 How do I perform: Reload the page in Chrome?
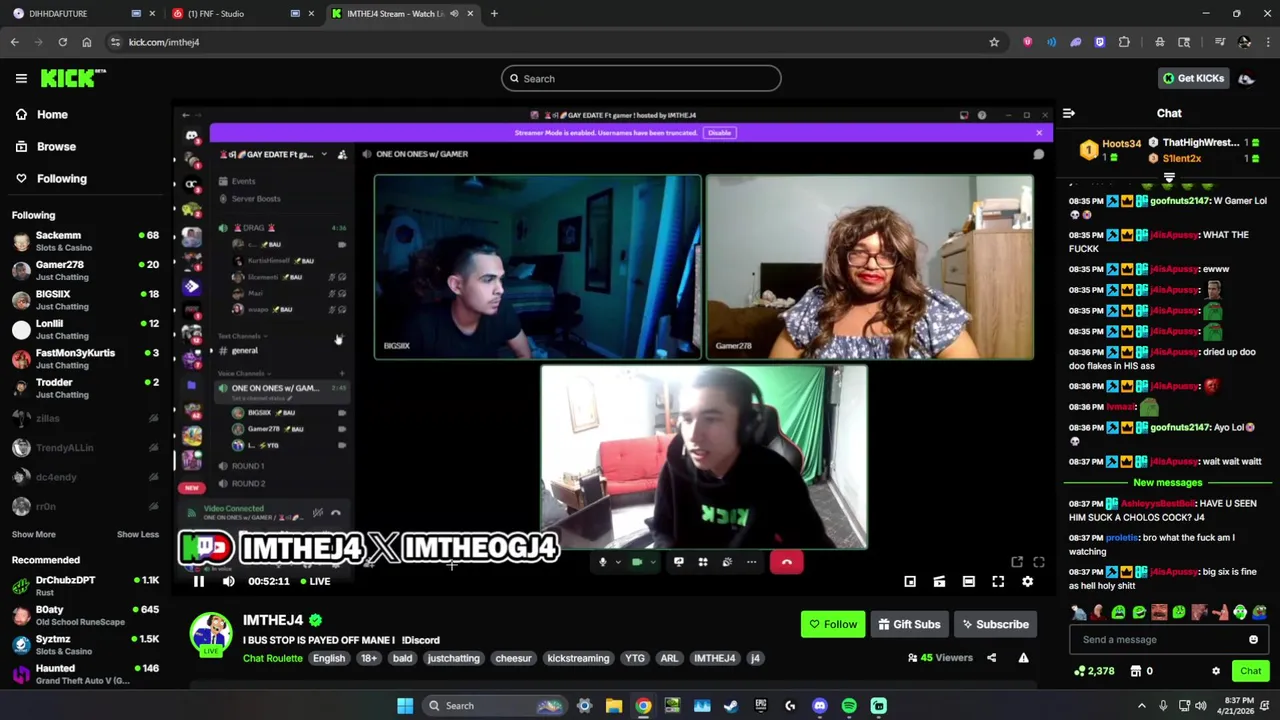tap(62, 42)
